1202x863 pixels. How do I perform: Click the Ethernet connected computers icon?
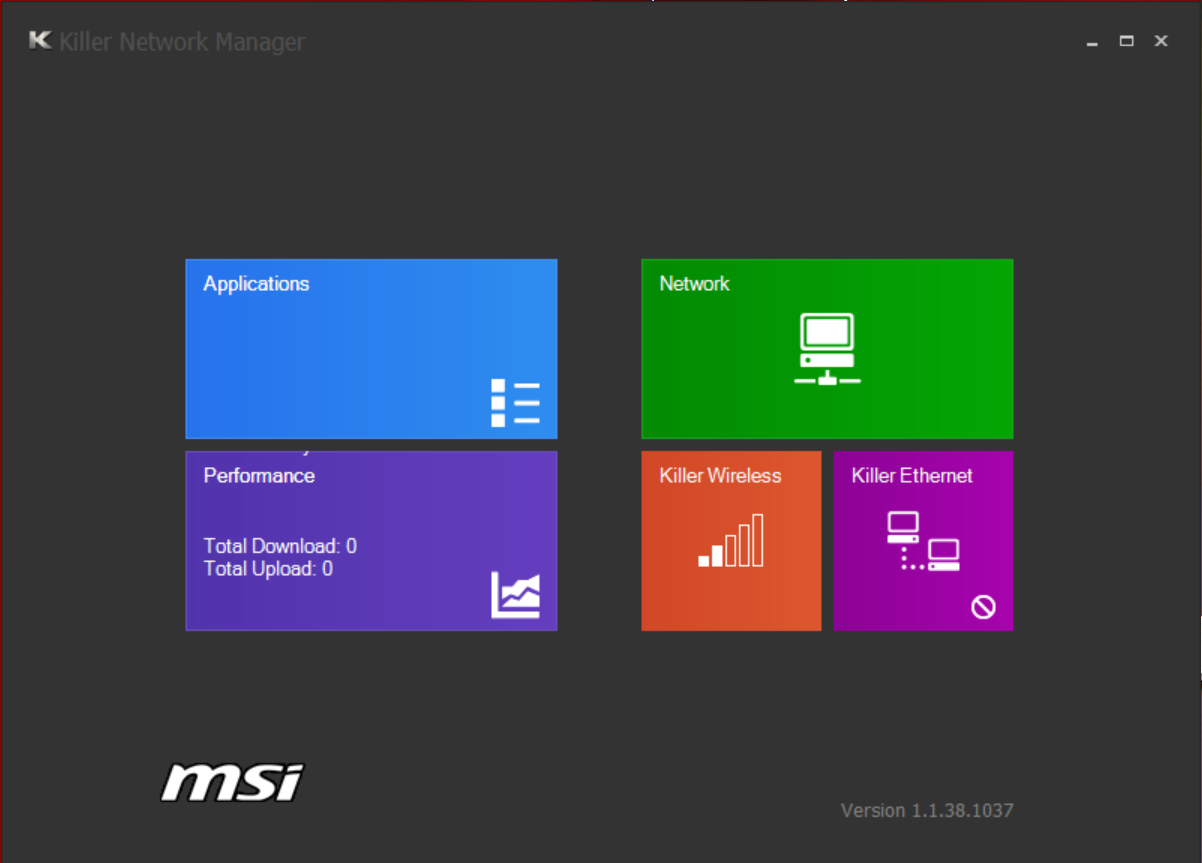(923, 541)
